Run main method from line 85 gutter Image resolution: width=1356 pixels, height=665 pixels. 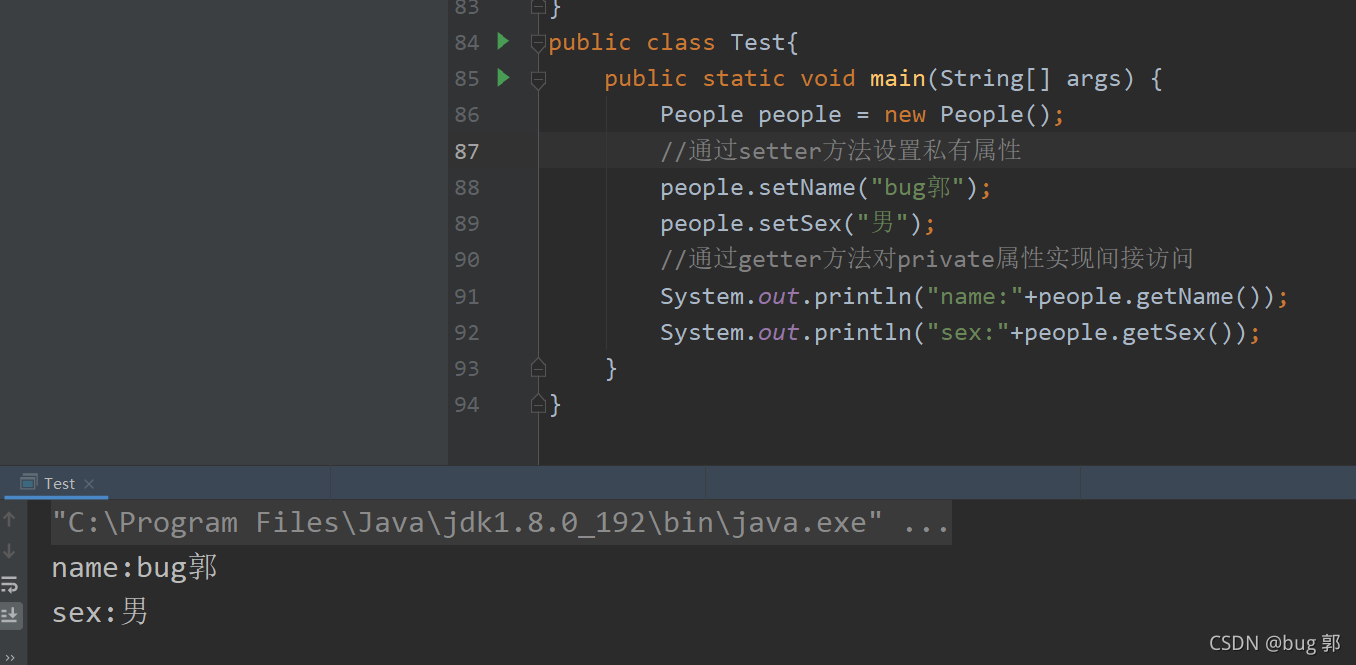point(503,78)
